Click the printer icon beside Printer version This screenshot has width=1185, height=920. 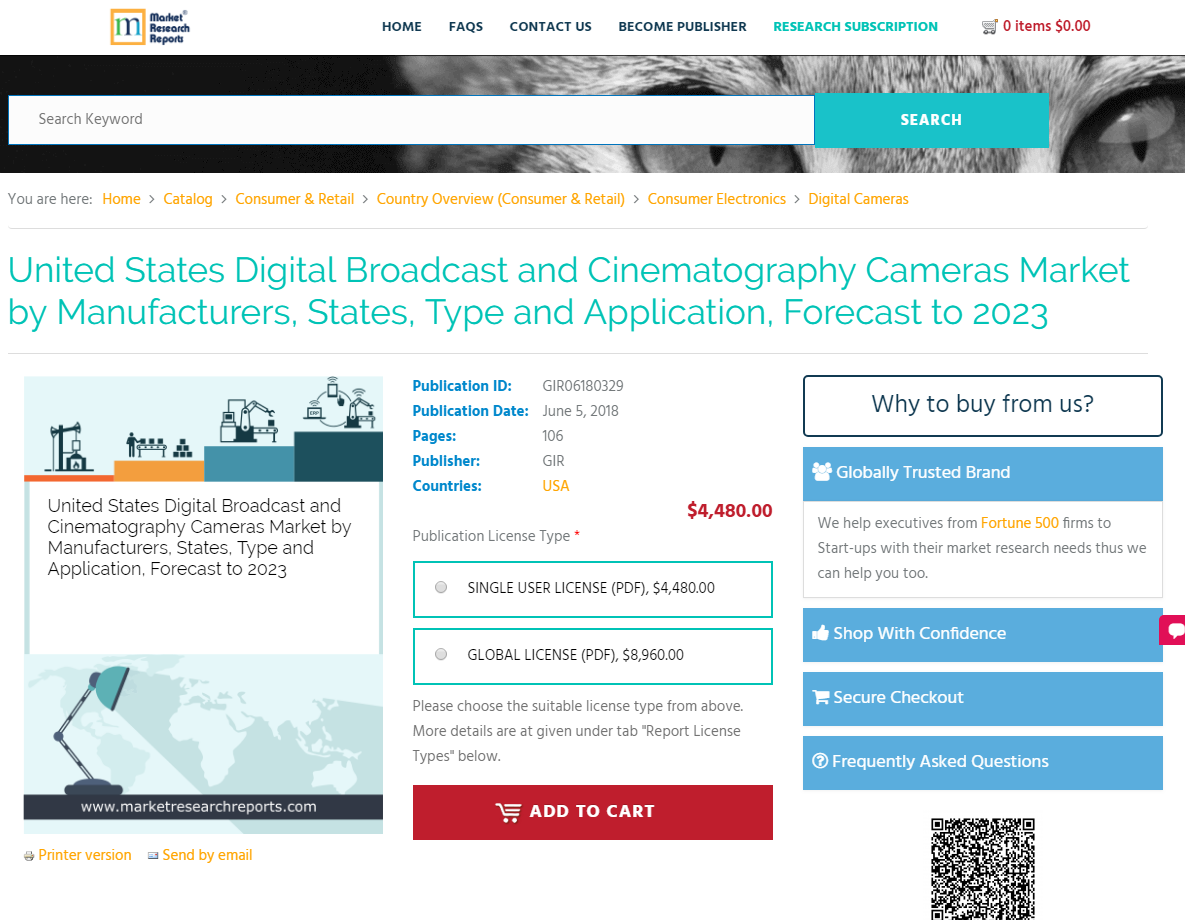pyautogui.click(x=29, y=856)
